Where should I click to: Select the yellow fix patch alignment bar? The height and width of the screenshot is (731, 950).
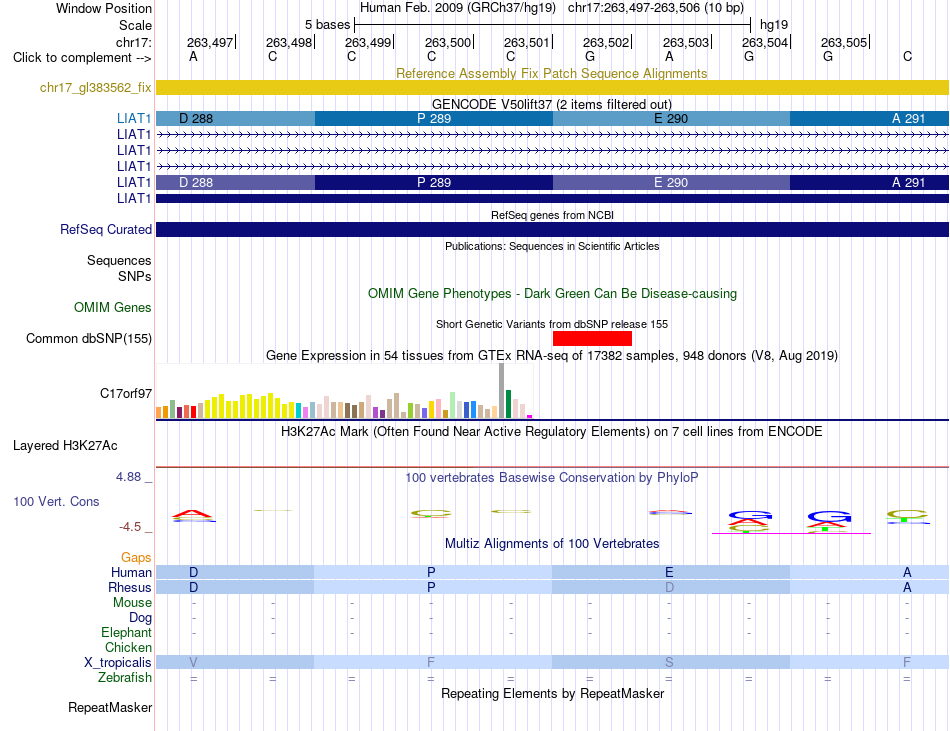[x=552, y=88]
